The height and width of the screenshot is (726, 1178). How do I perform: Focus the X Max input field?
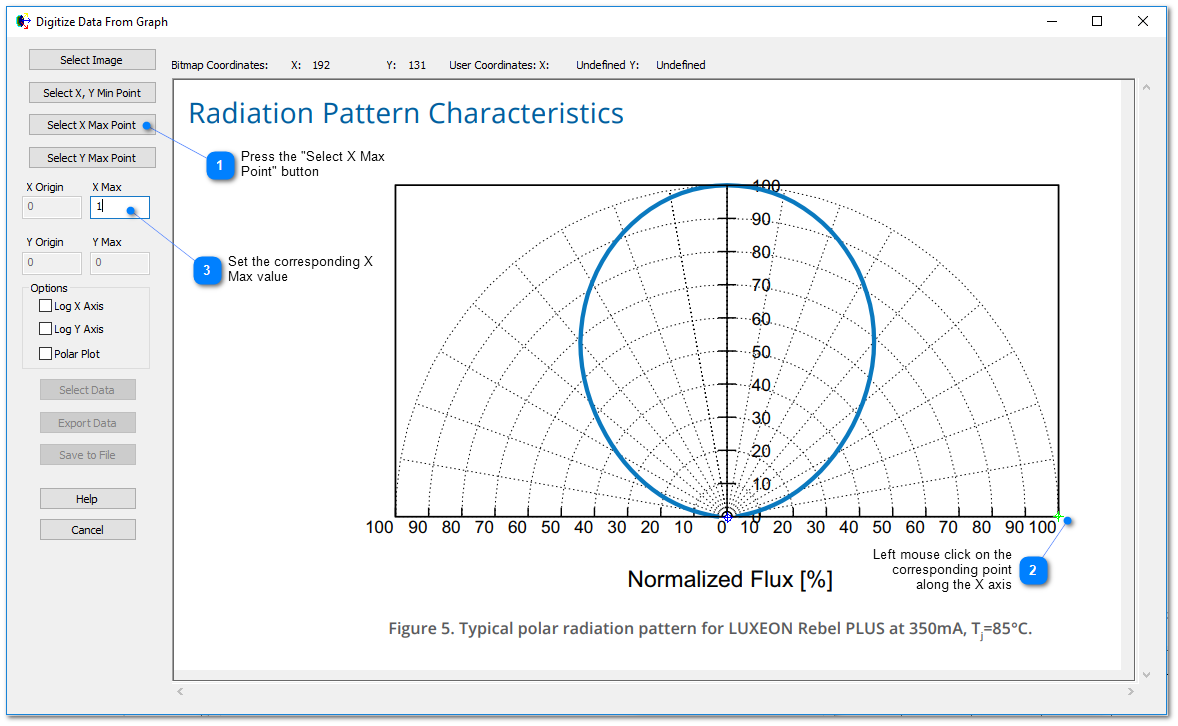pos(120,207)
